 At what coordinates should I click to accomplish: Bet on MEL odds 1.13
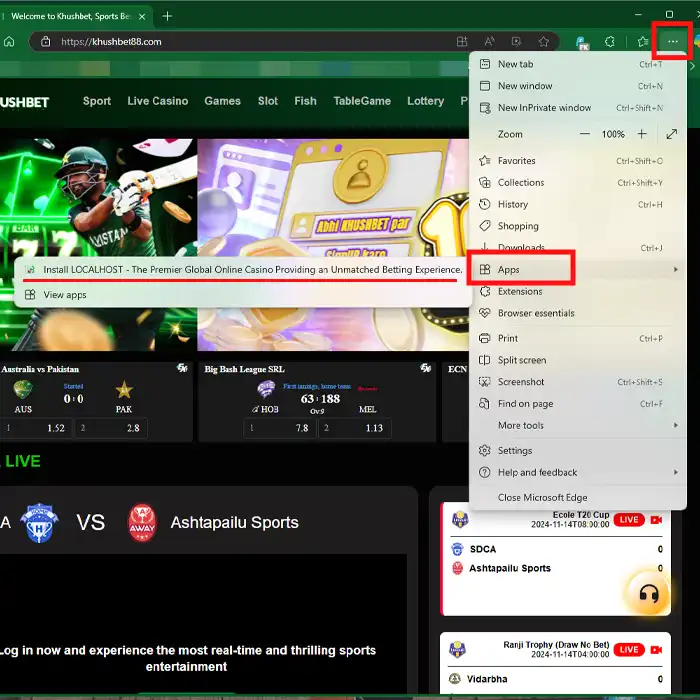pyautogui.click(x=355, y=428)
